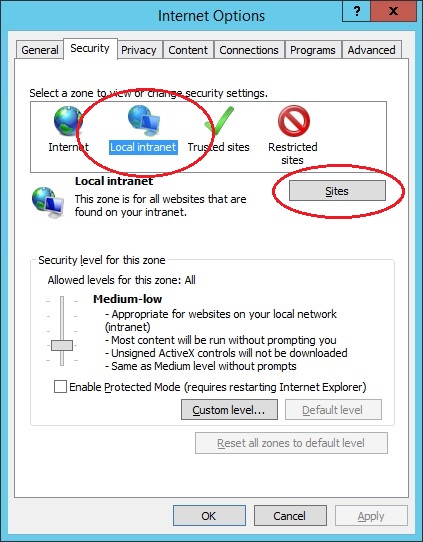Choose the Trusted sites green checkmark
This screenshot has width=423, height=542.
pyautogui.click(x=219, y=120)
